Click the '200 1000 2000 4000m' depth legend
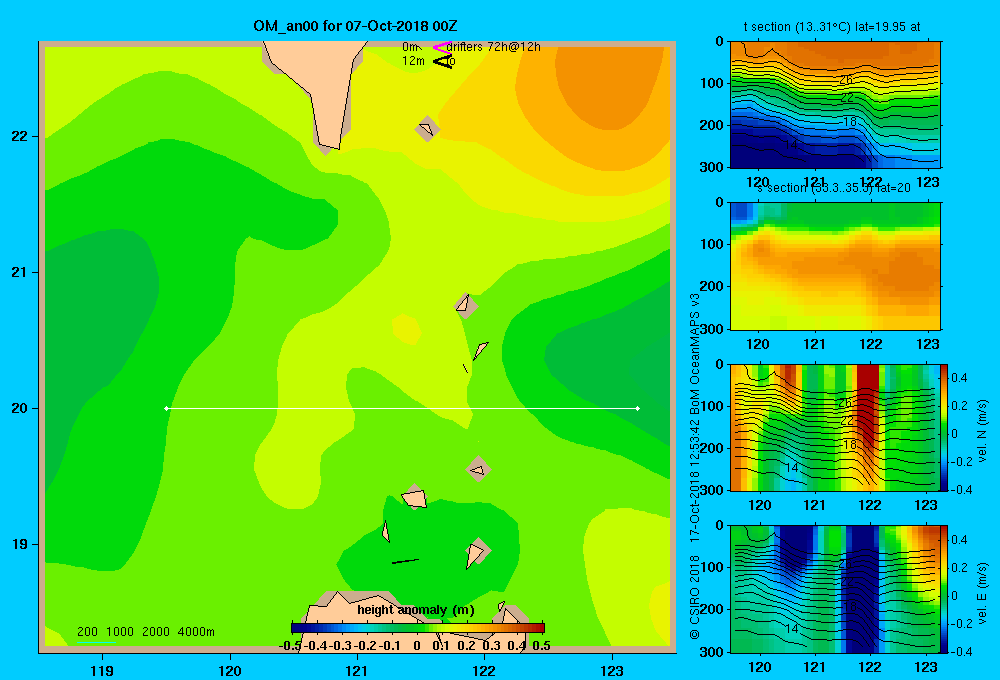The width and height of the screenshot is (1000, 680). pos(145,632)
